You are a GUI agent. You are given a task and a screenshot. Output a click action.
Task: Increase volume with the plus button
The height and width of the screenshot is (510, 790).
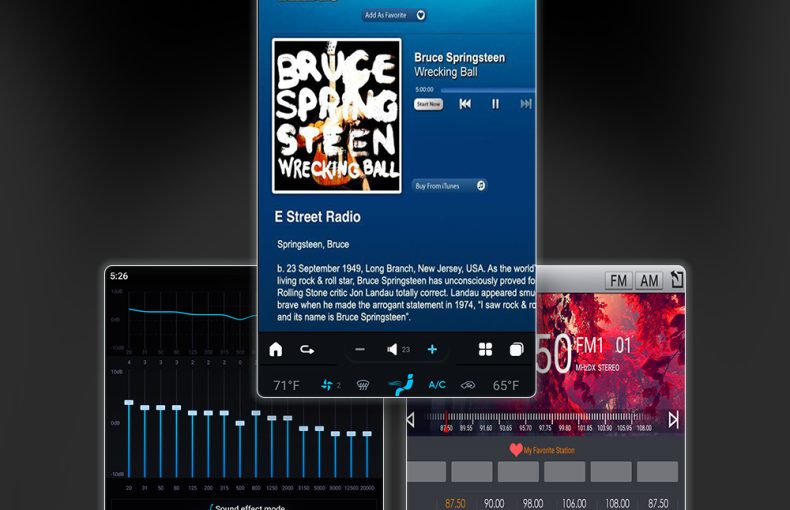432,349
